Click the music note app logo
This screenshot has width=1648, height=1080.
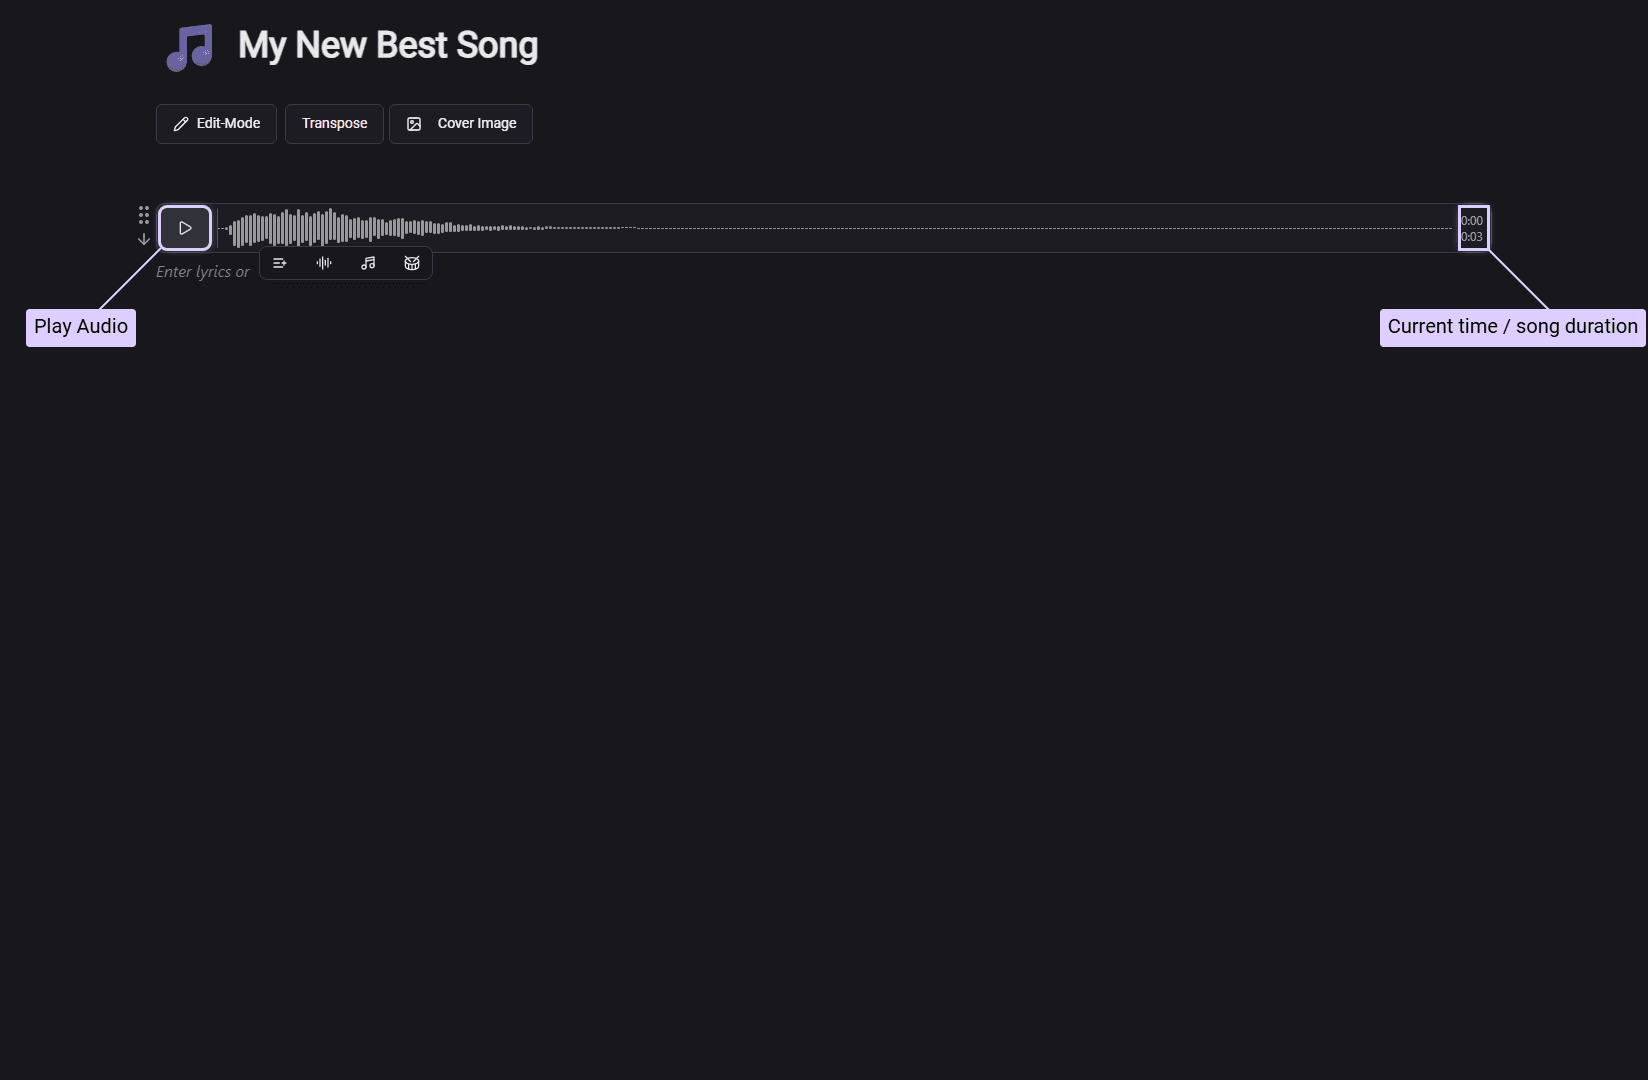(190, 46)
